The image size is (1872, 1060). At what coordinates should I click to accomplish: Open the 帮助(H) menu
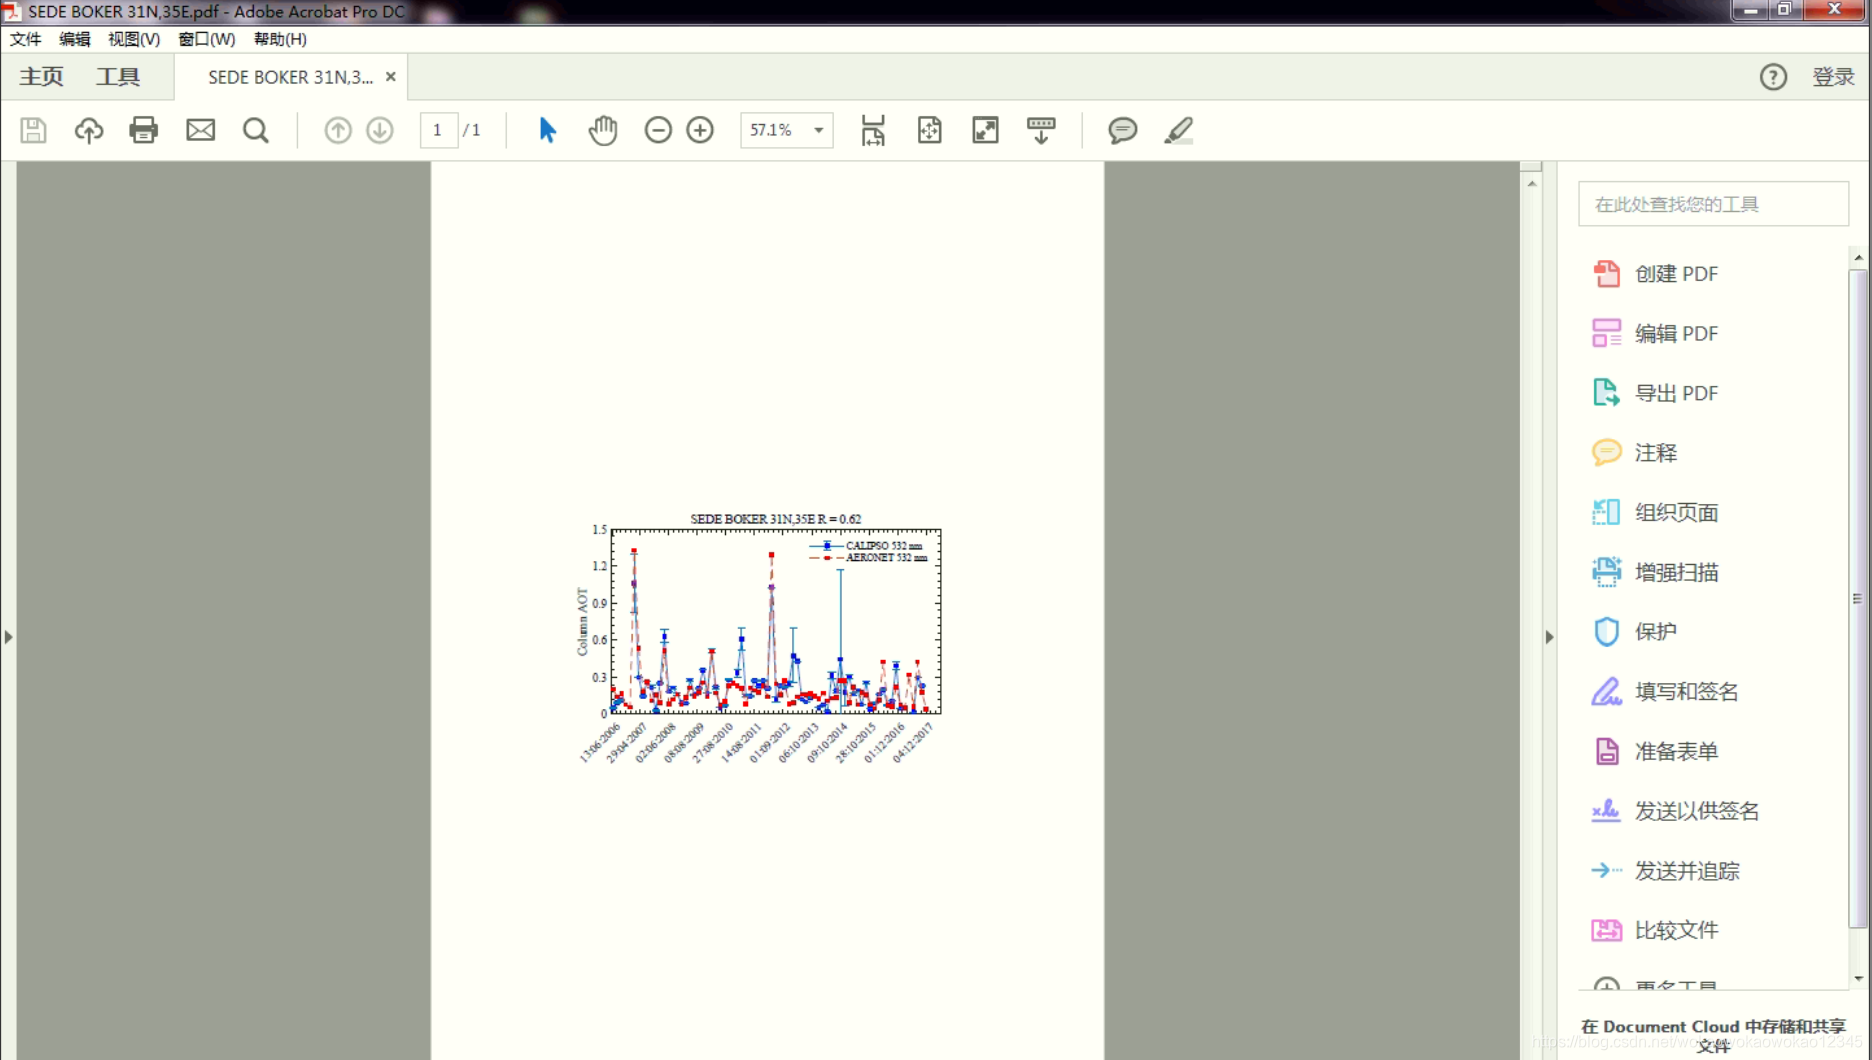(x=280, y=39)
